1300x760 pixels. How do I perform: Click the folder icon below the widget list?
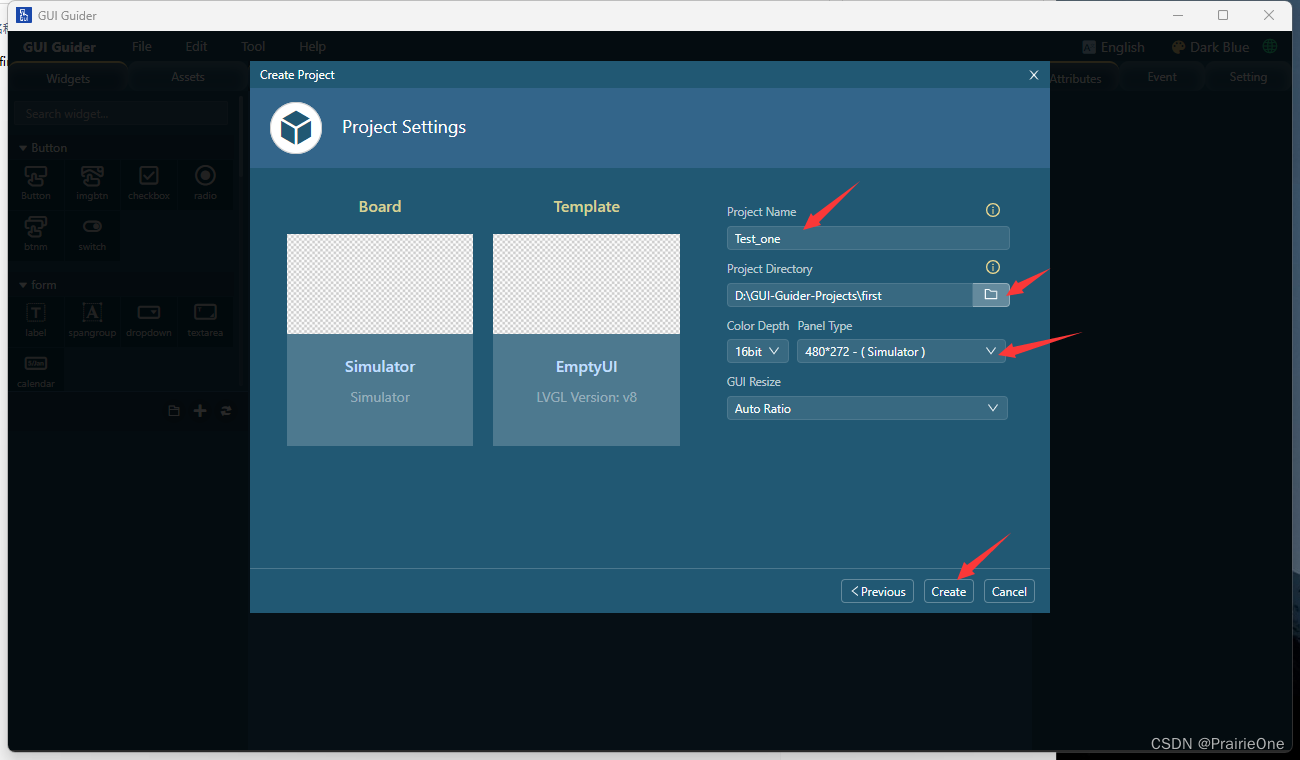tap(174, 411)
